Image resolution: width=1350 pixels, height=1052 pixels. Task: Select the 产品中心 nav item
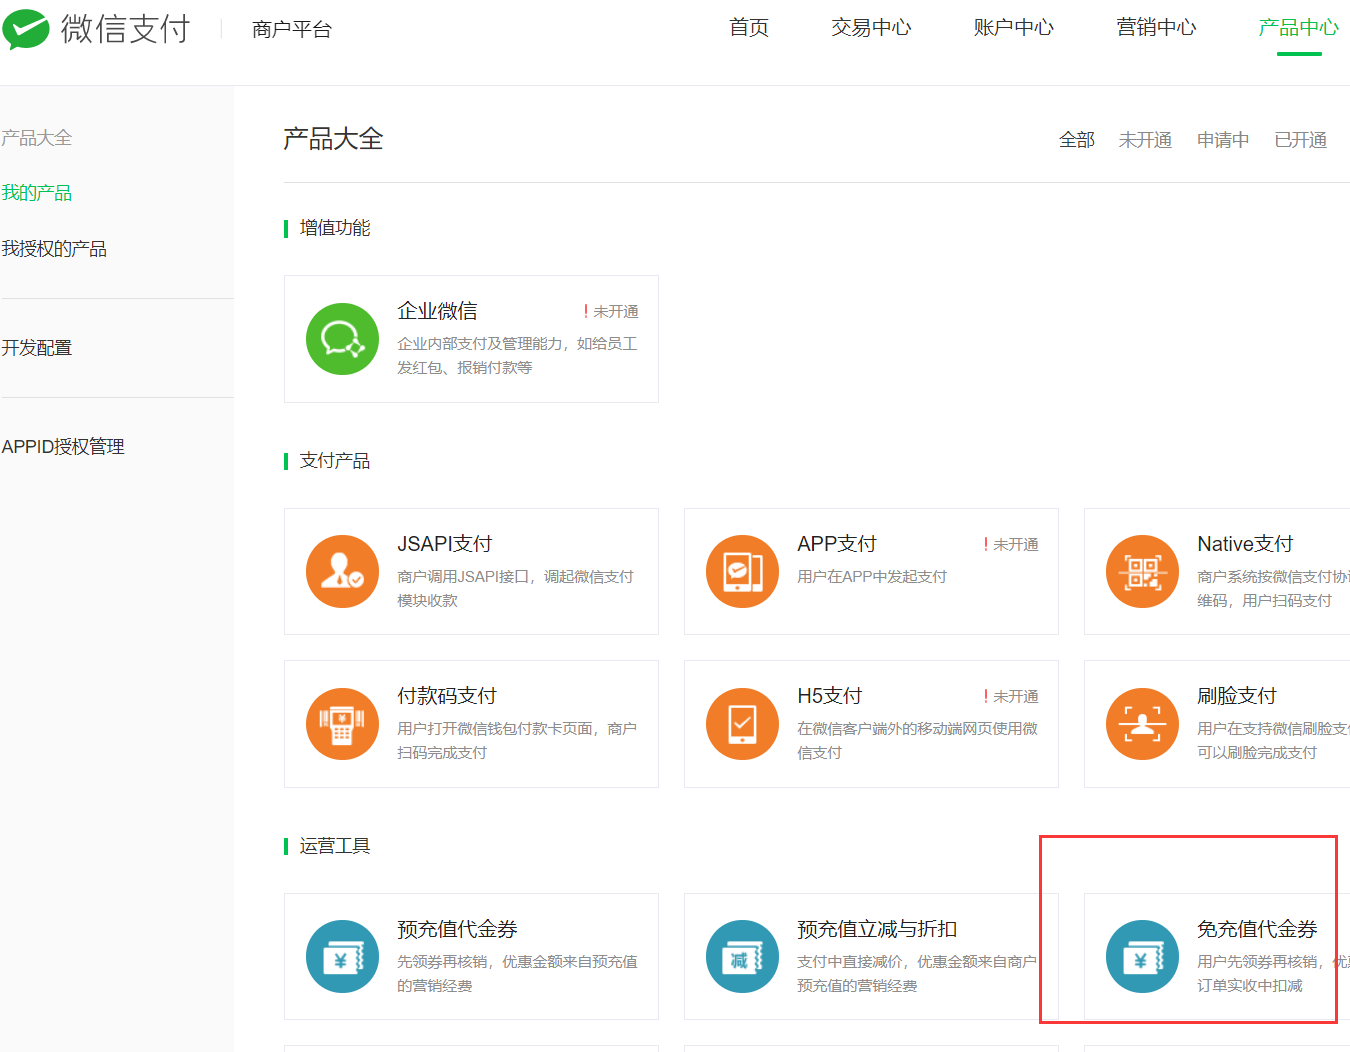(x=1299, y=28)
